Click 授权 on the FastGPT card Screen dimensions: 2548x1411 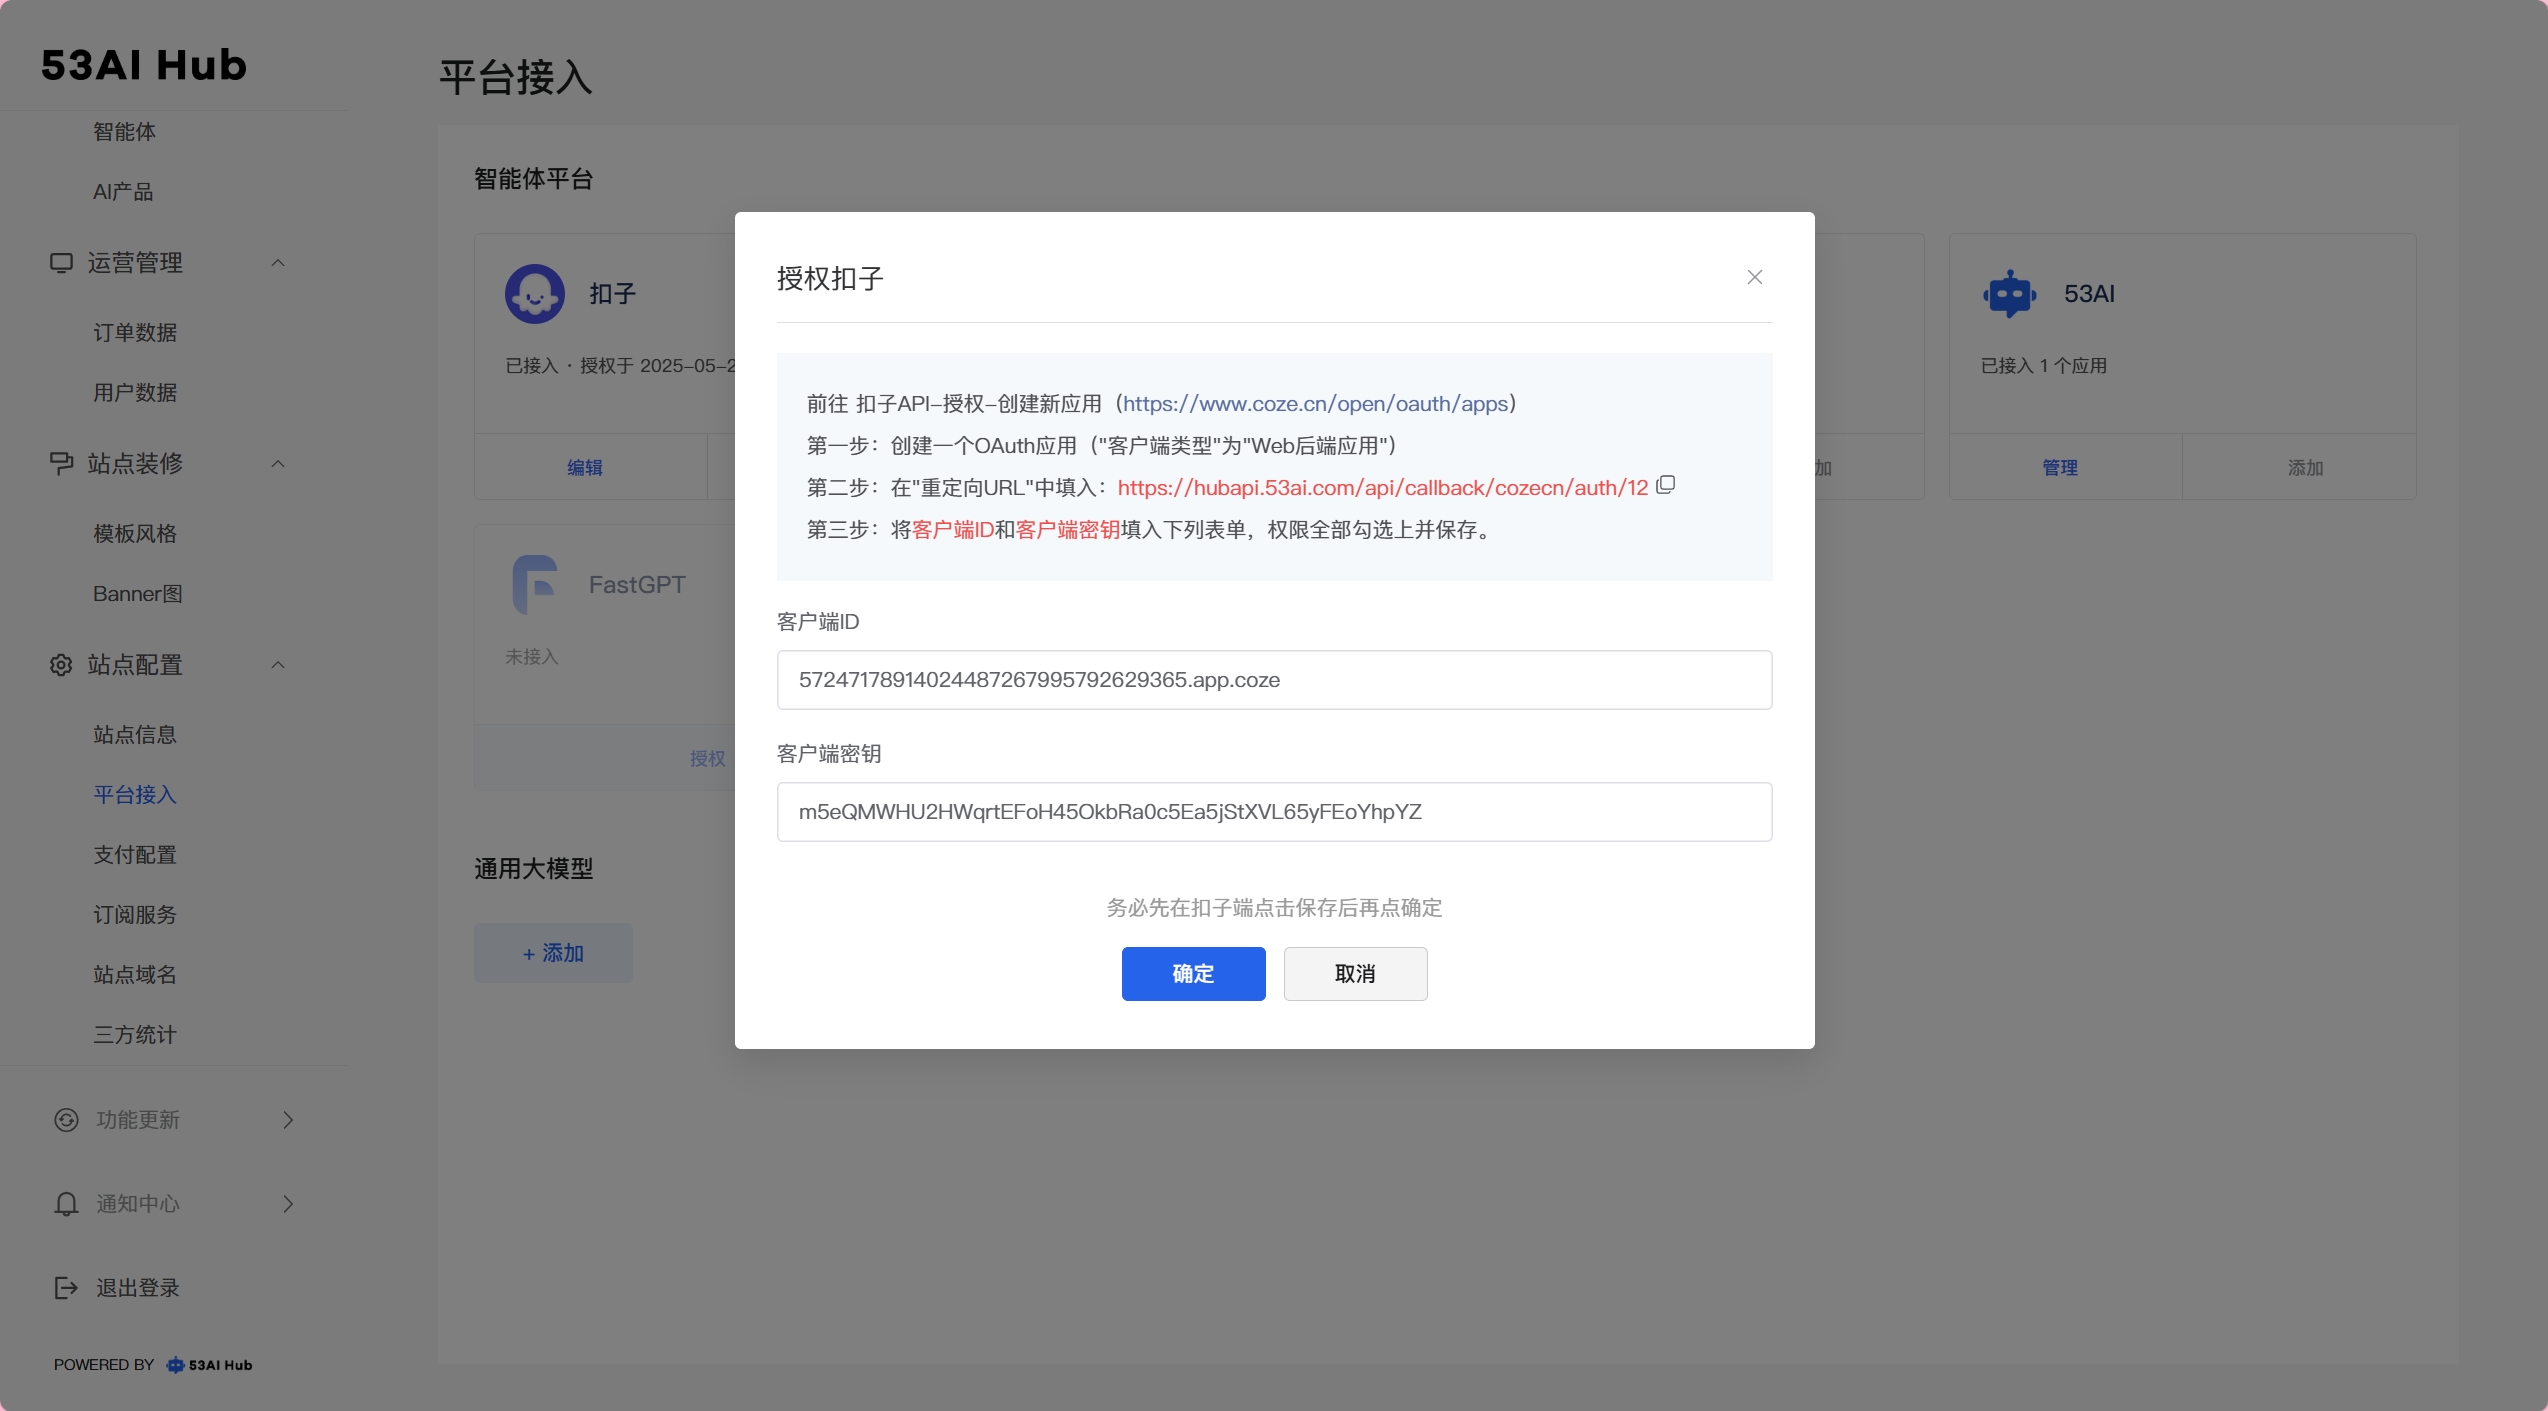pyautogui.click(x=708, y=758)
